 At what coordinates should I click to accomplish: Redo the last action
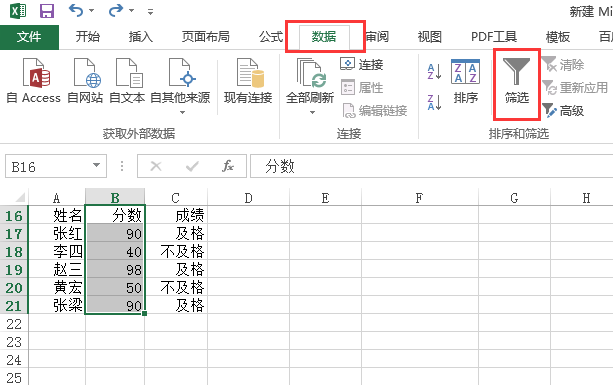116,11
